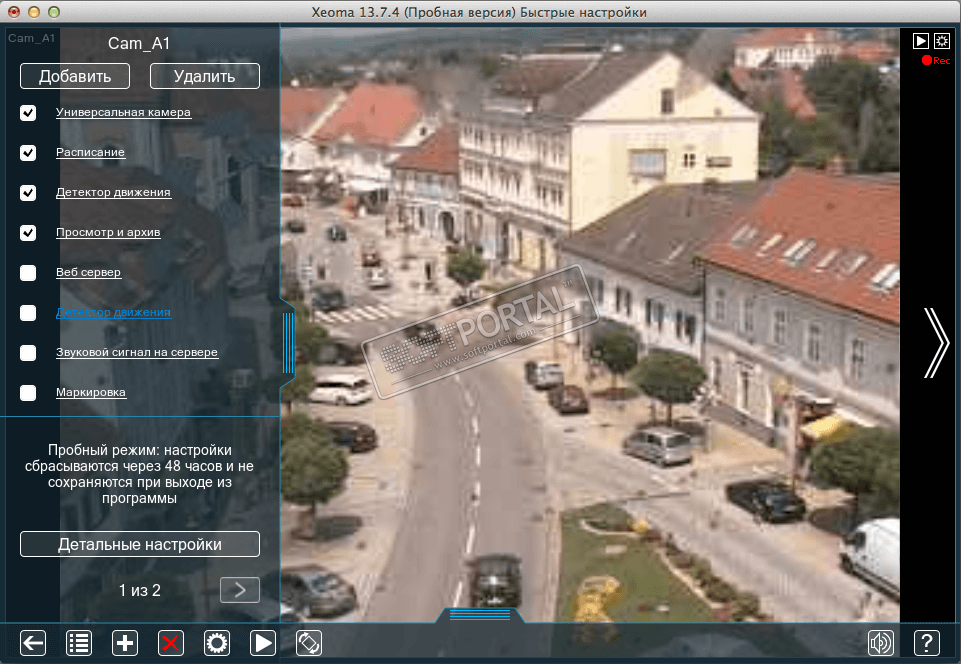
Task: Click the layouts icon in bottom toolbar
Action: tap(309, 643)
